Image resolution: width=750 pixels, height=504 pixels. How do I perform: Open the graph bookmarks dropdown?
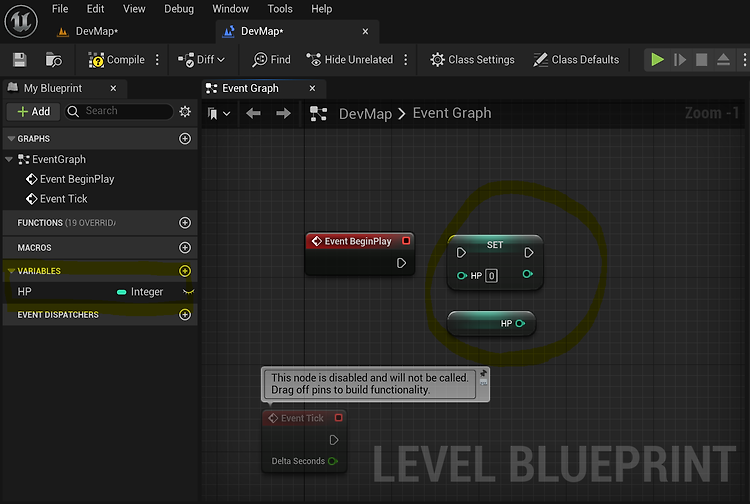click(x=219, y=114)
